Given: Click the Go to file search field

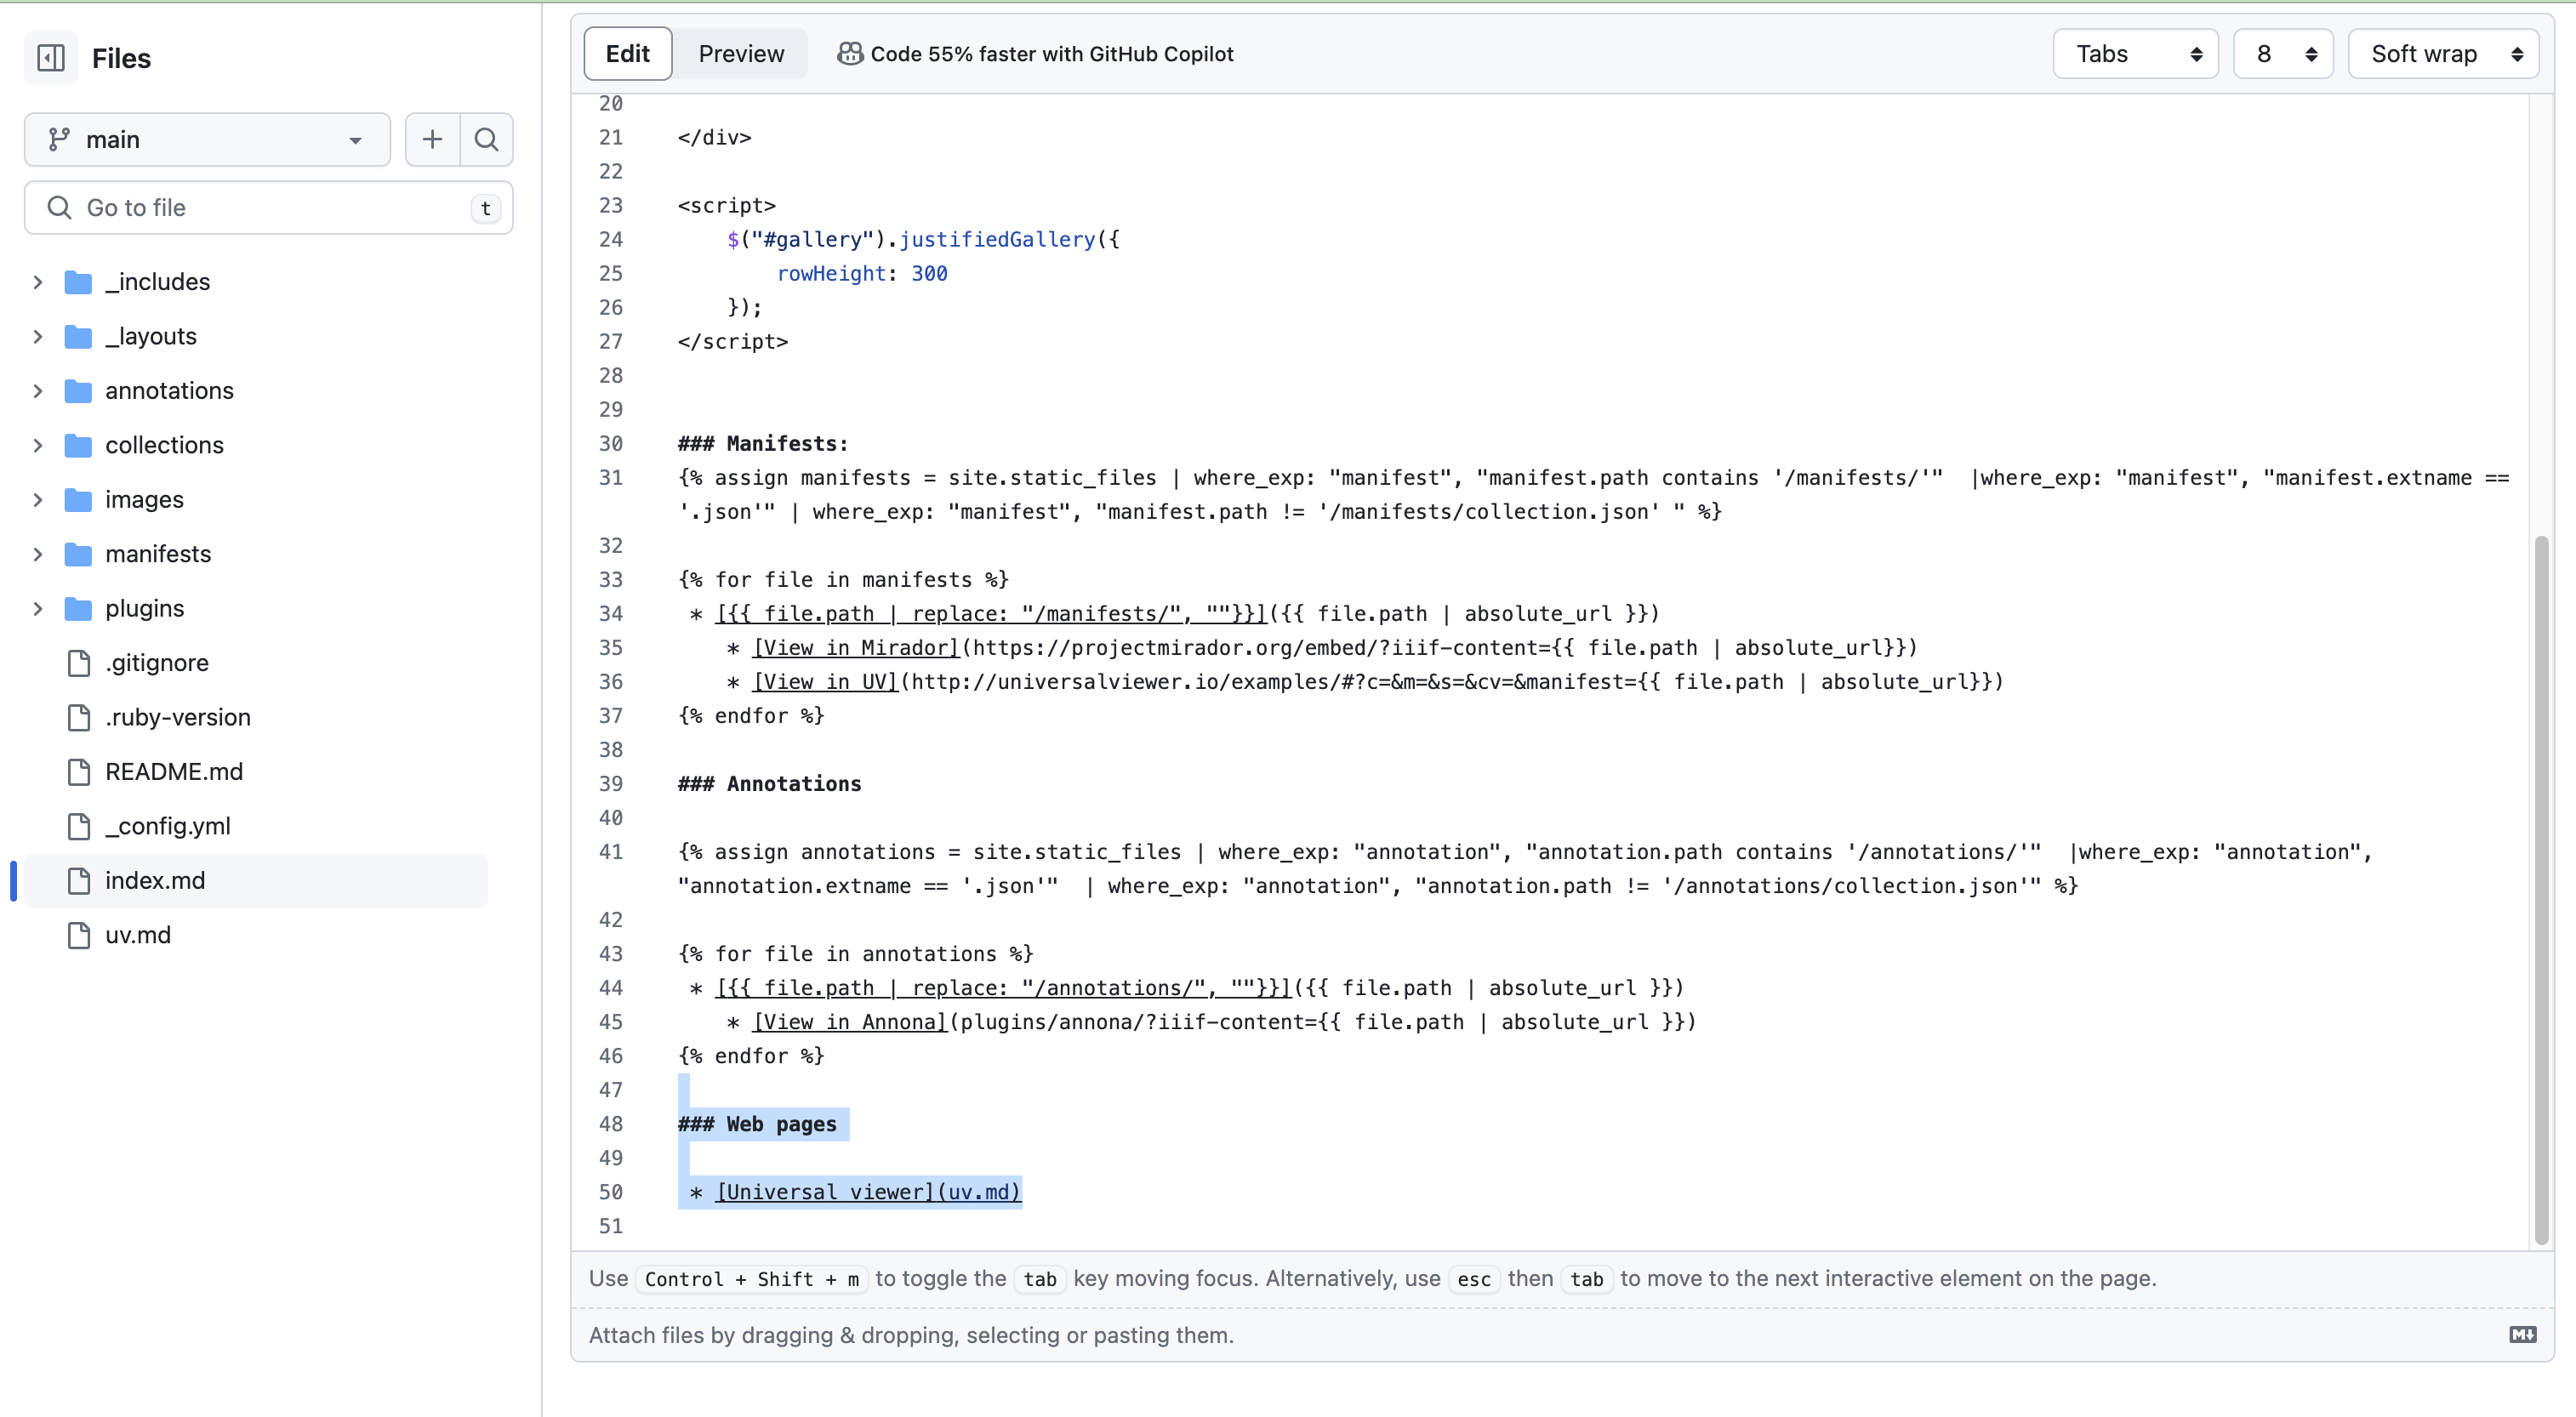Looking at the screenshot, I should point(268,208).
